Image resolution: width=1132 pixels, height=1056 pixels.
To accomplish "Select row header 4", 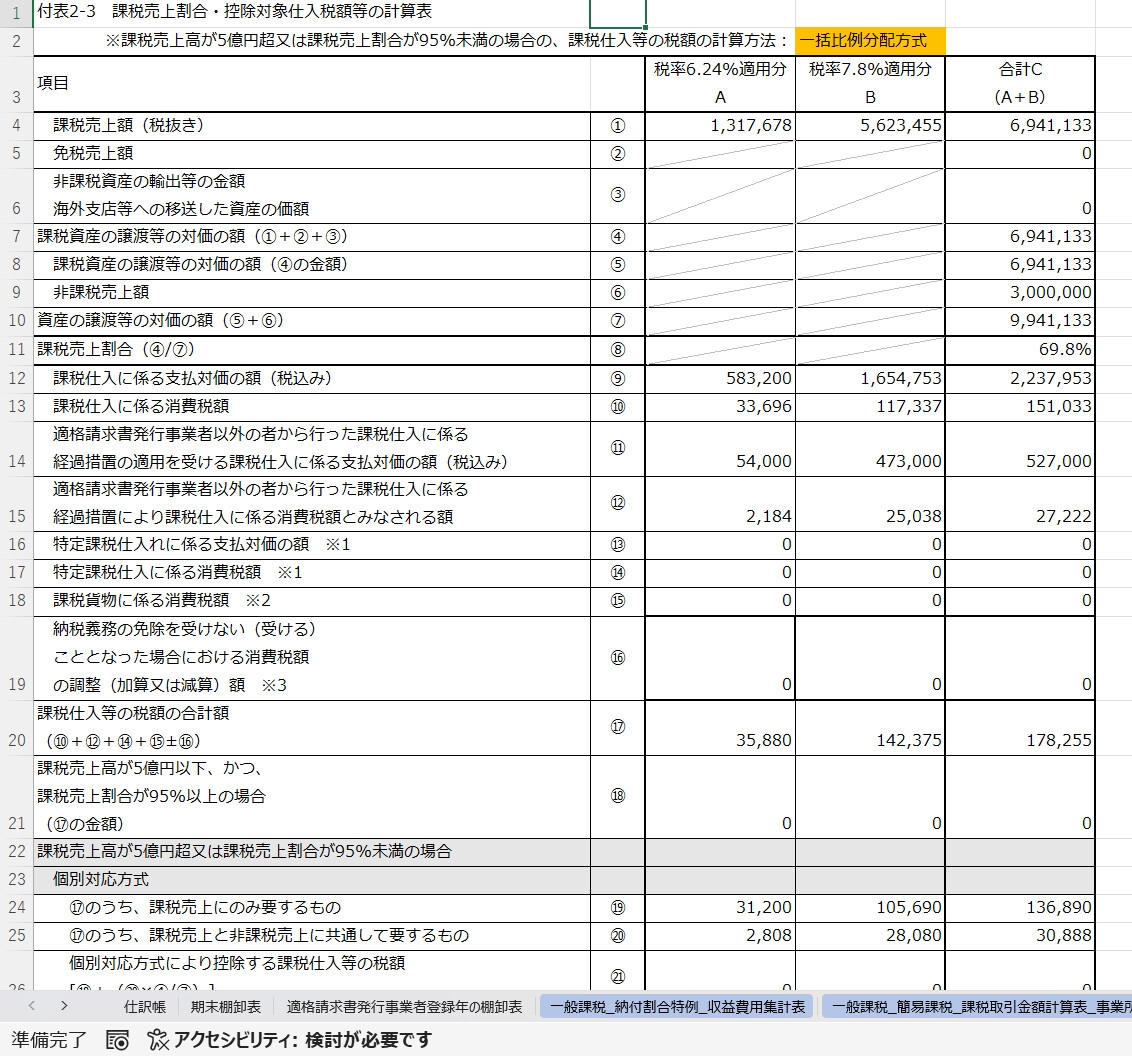I will 17,126.
